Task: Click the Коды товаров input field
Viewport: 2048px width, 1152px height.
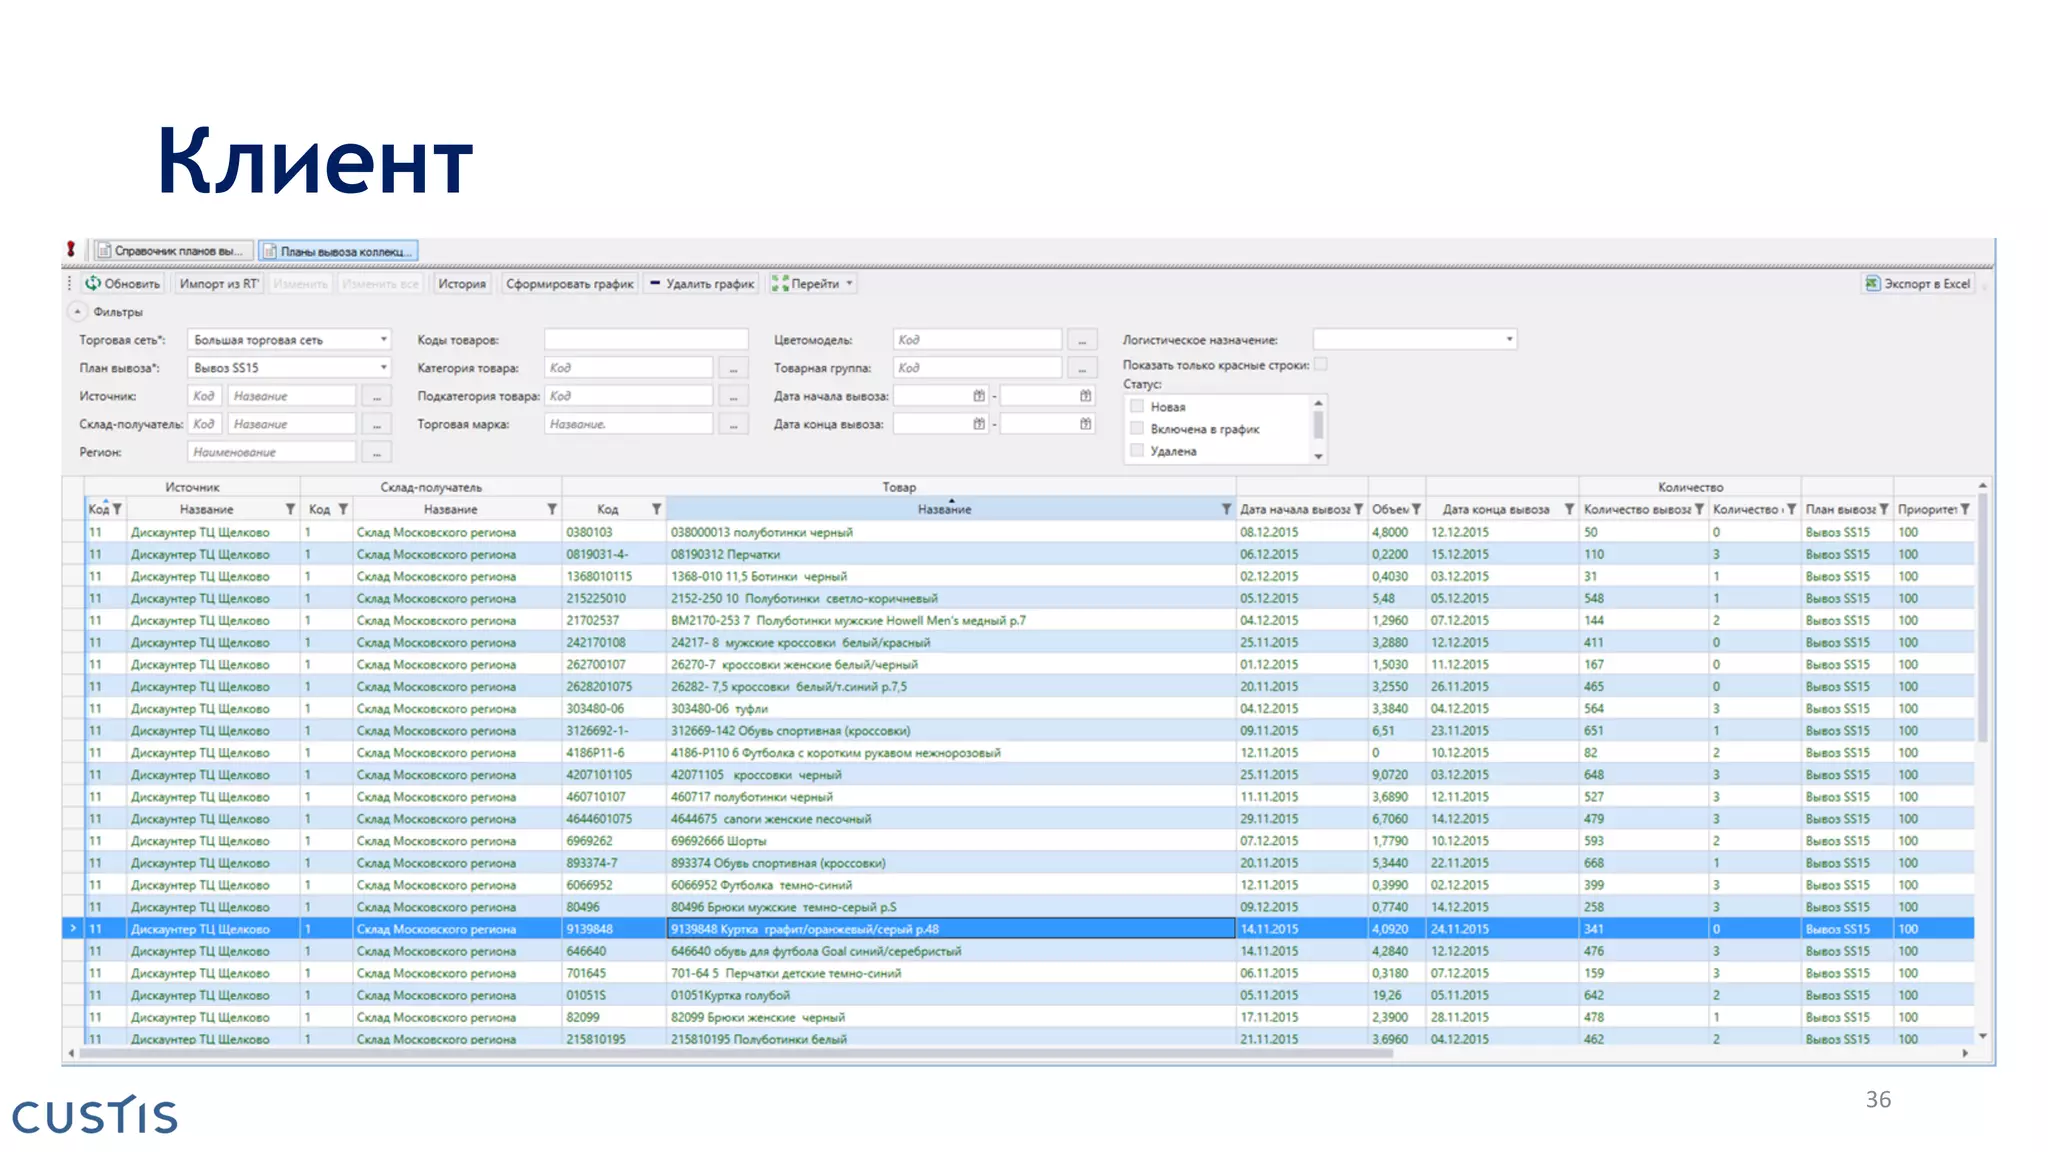Action: [646, 340]
